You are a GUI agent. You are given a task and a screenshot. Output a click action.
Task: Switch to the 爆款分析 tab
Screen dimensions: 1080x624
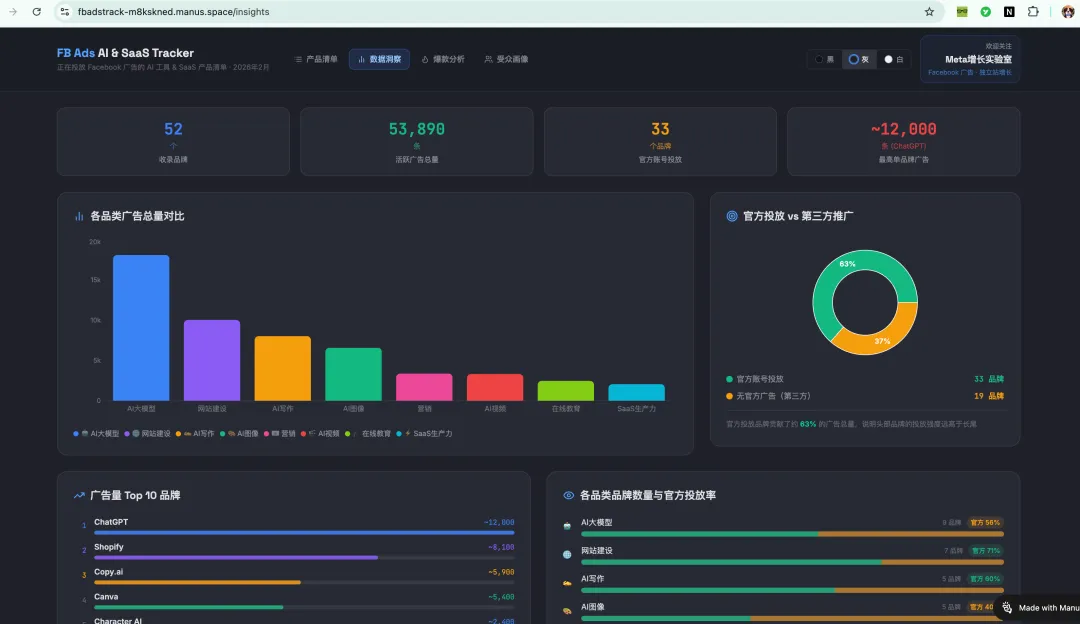pos(443,59)
